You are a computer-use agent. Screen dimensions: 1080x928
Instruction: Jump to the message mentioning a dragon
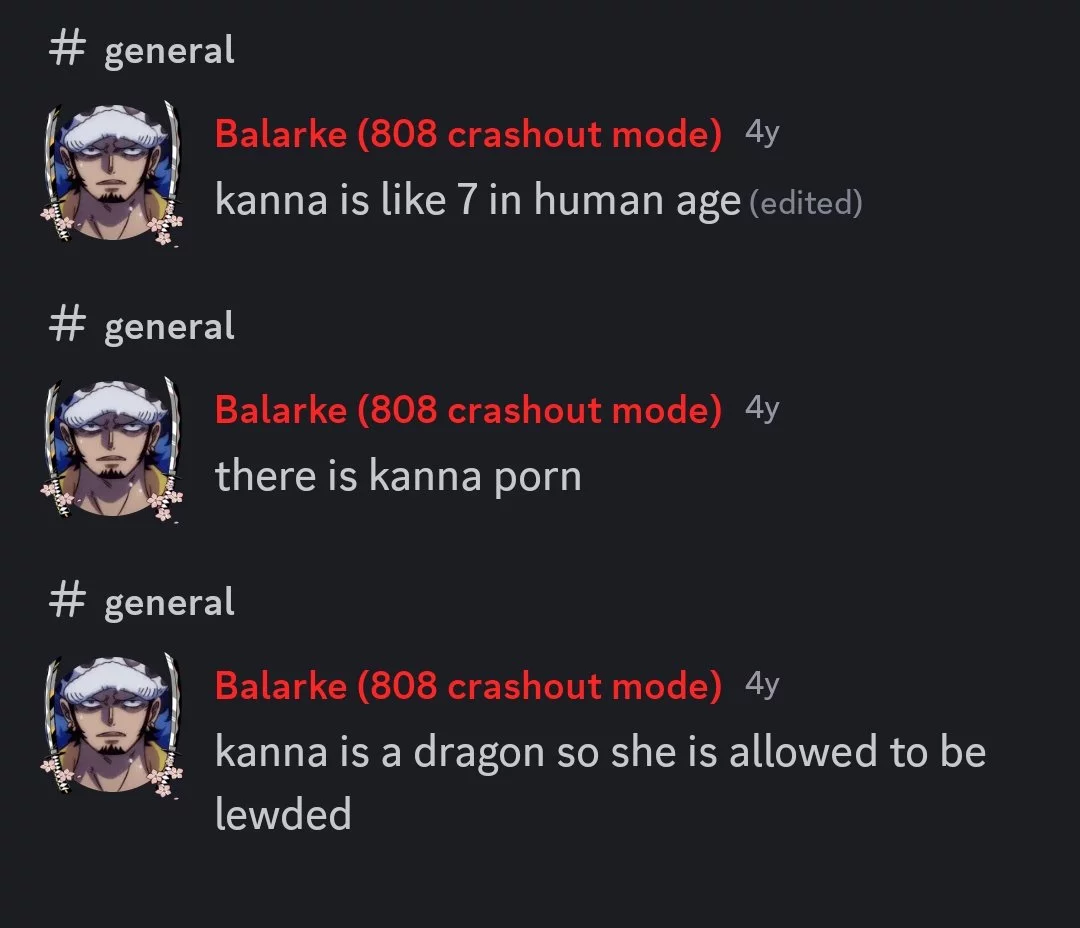(x=600, y=783)
